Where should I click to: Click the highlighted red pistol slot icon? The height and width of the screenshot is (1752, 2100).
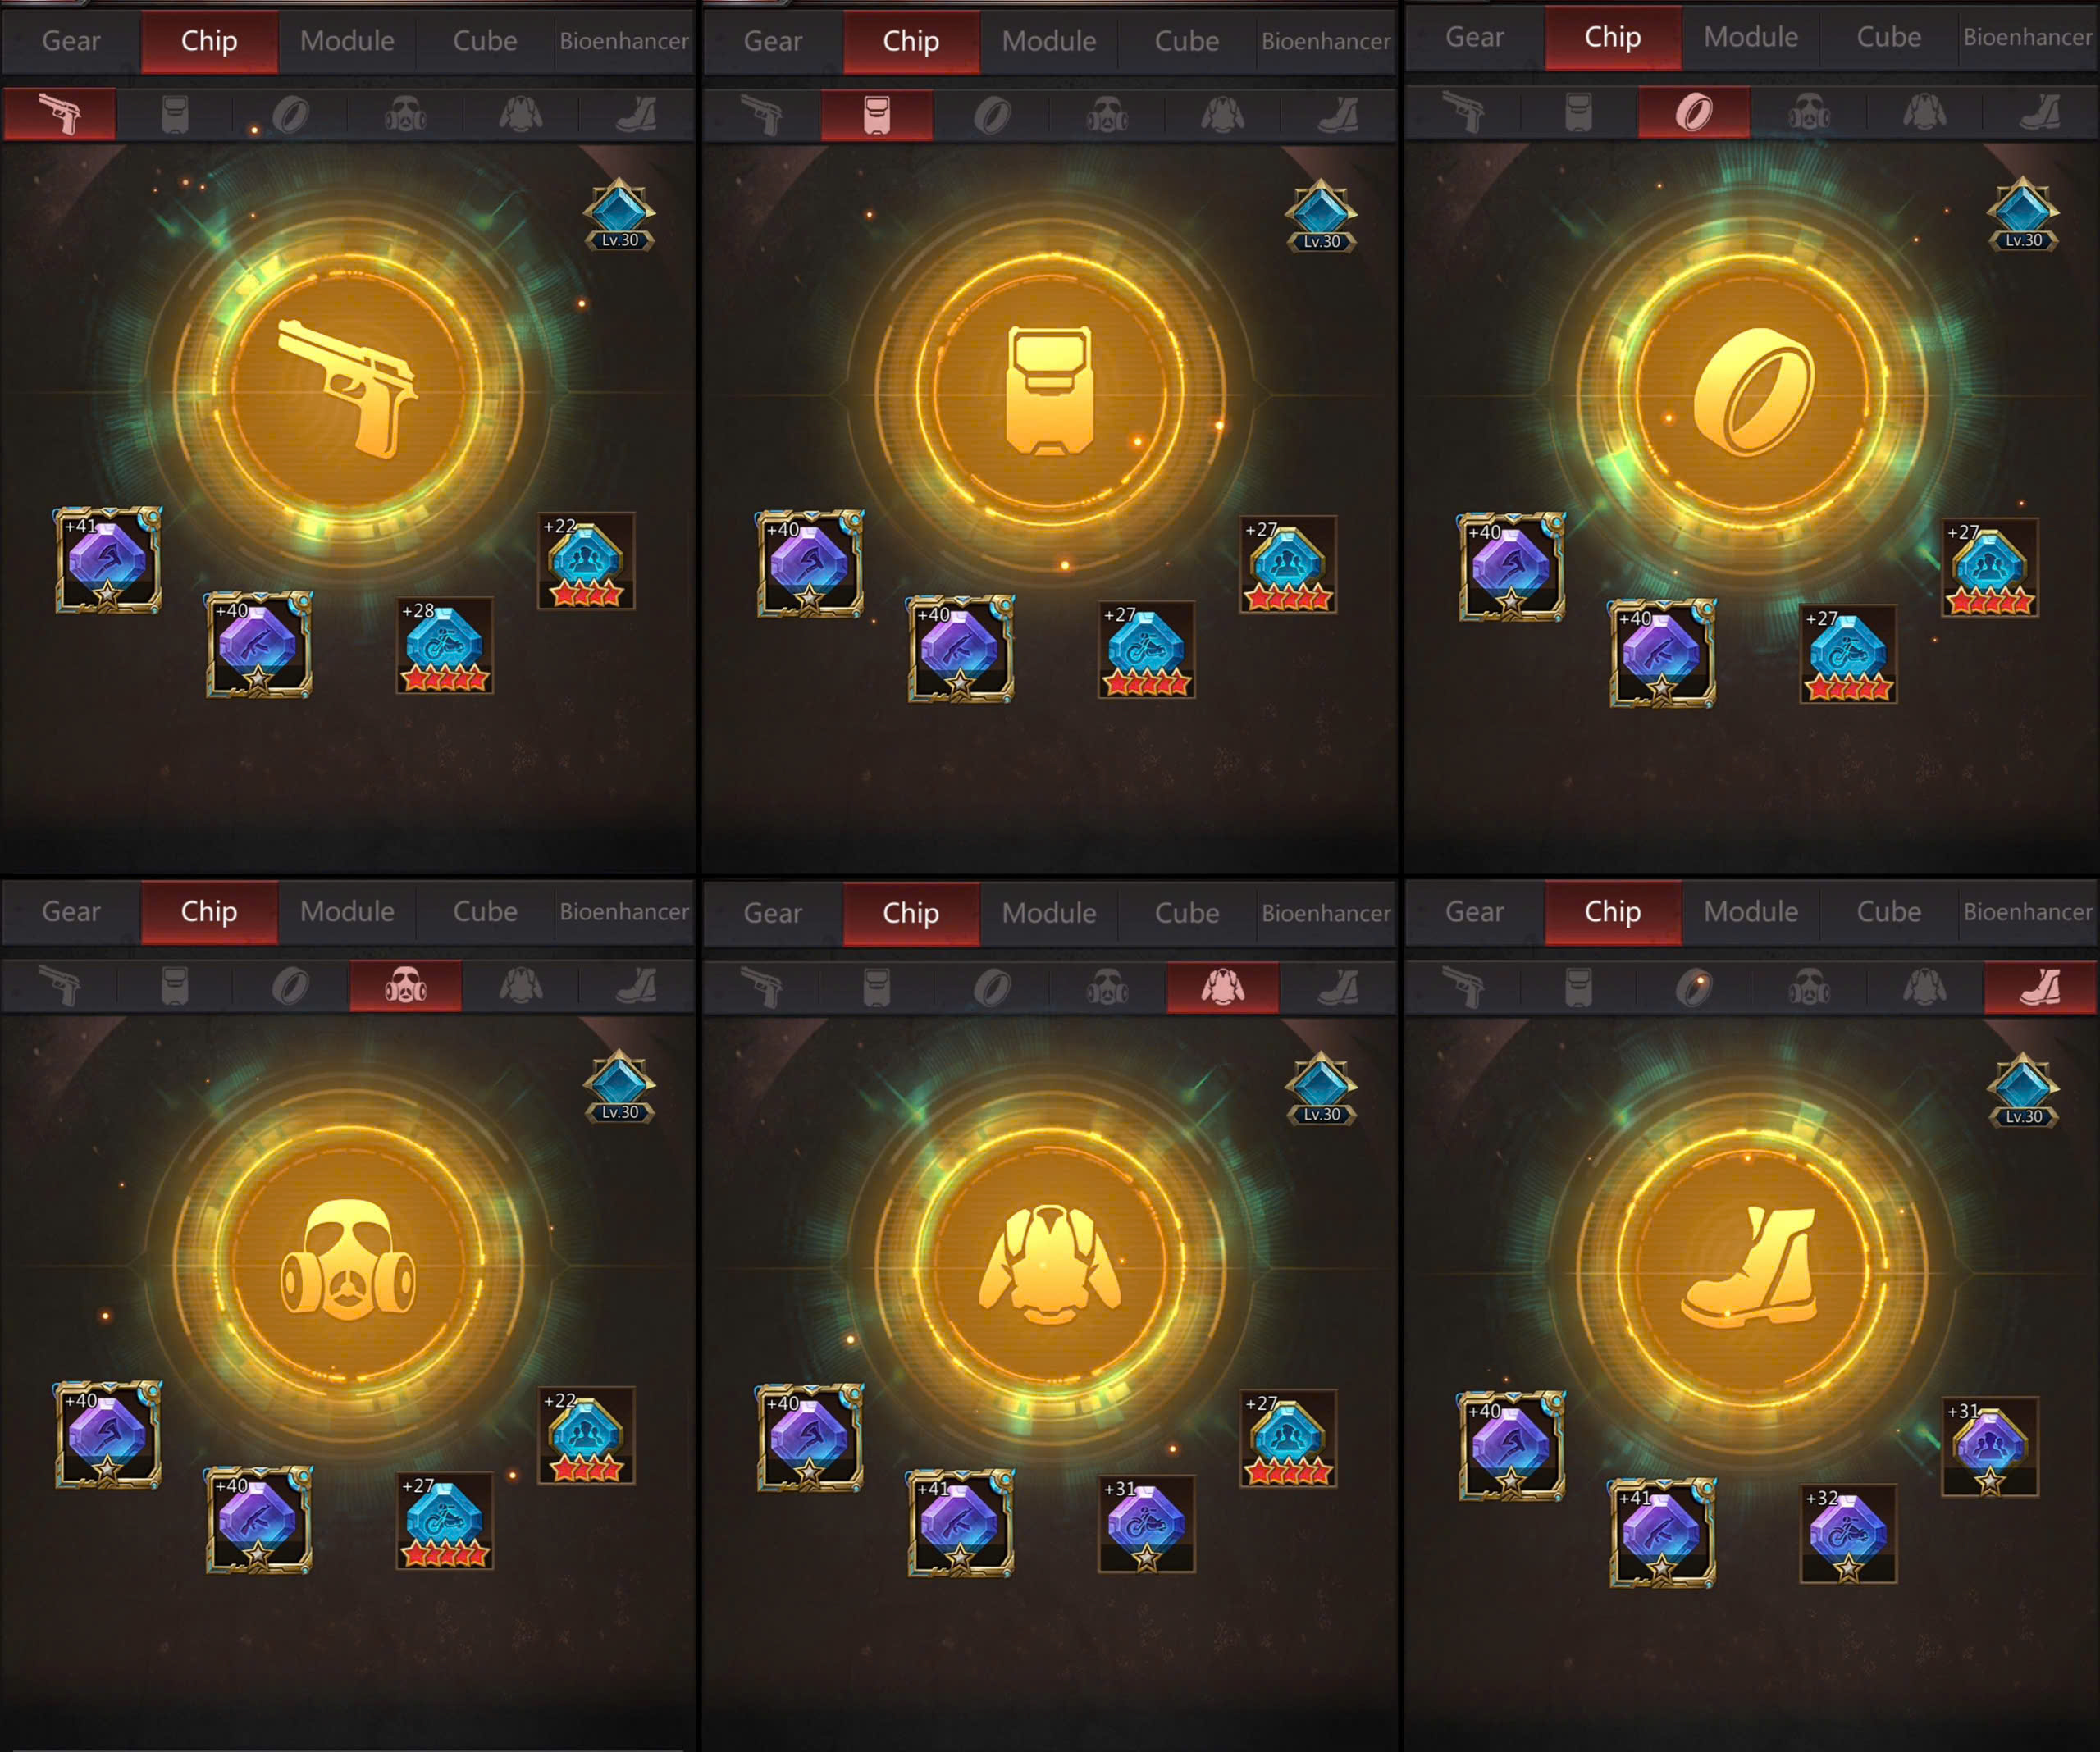pos(60,114)
